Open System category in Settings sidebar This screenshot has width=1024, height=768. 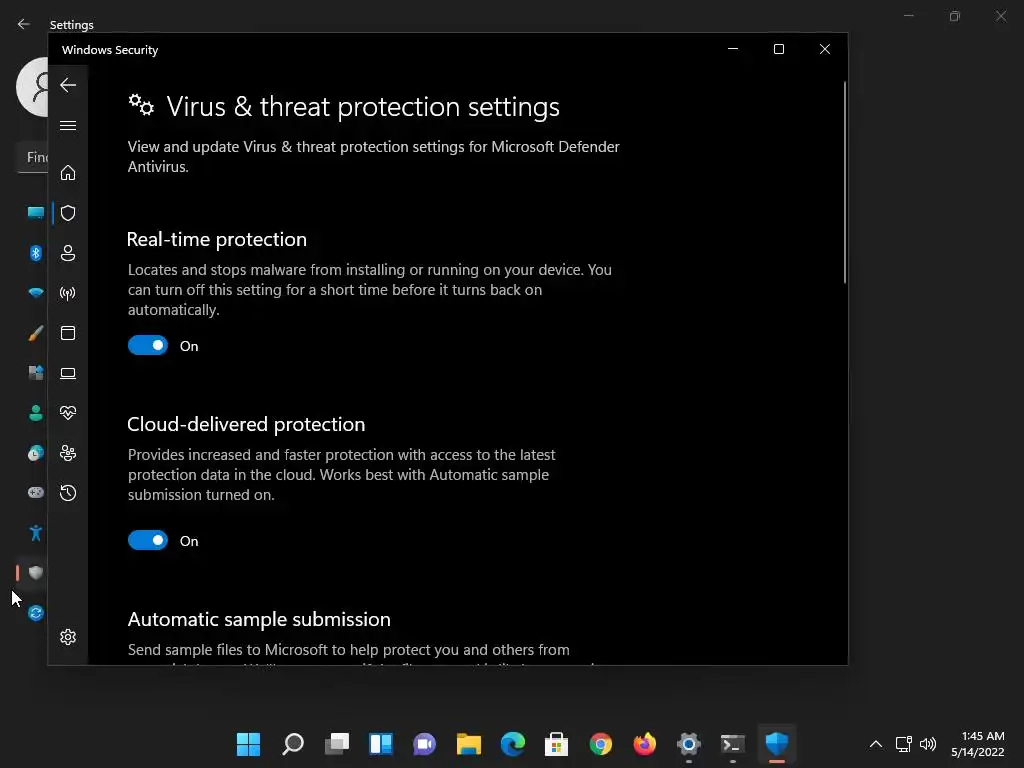35,212
